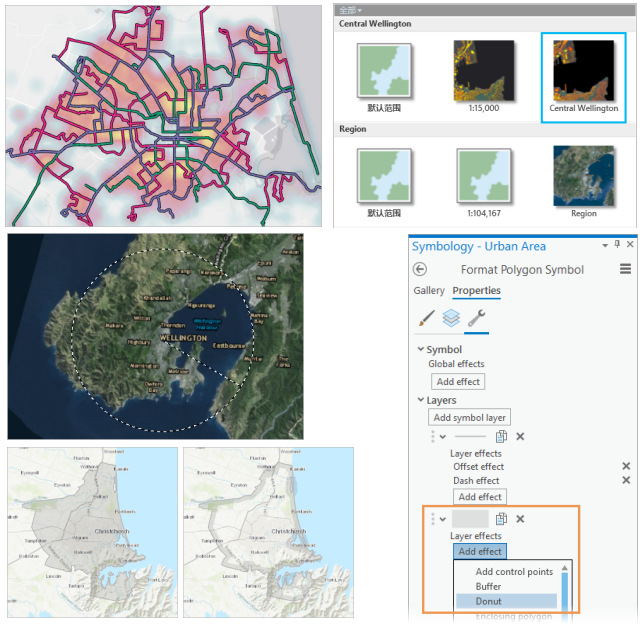Click WELLINGTON label on satellite map
Image resolution: width=642 pixels, height=624 pixels.
(x=183, y=338)
